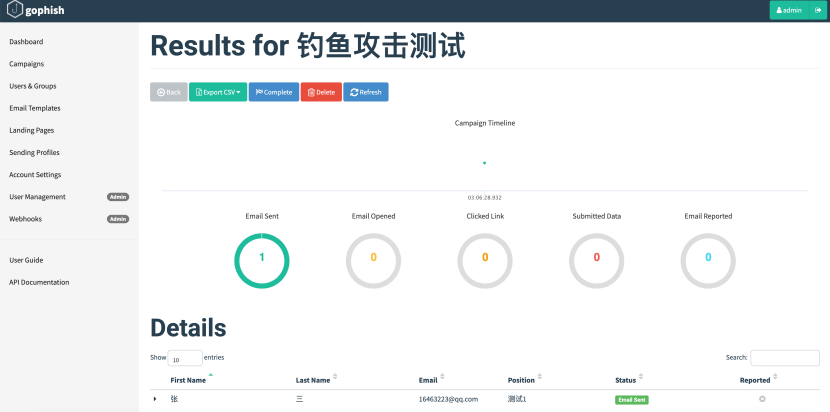Click the gophish logo icon
This screenshot has width=830, height=412.
pos(13,10)
